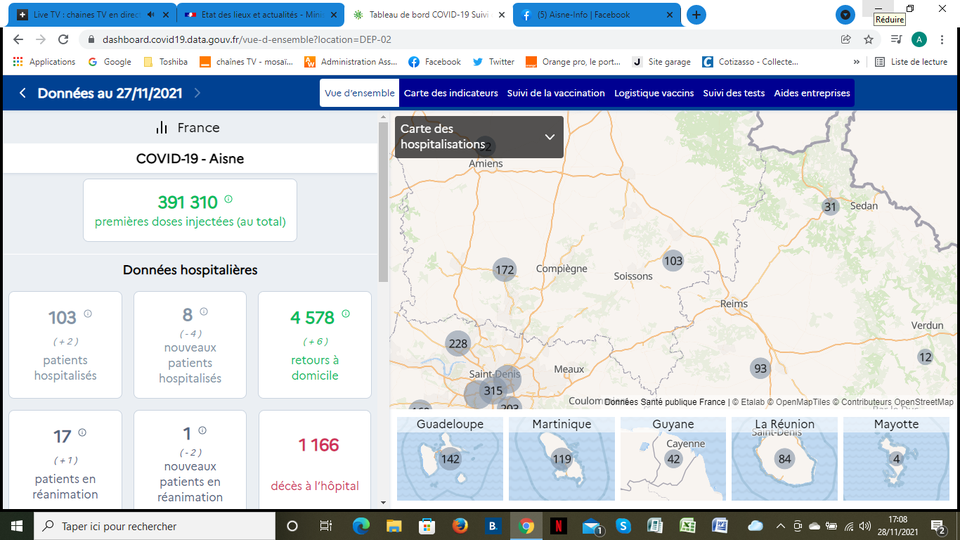Screen dimensions: 960x540
Task: Open Logistique vaccins tab
Action: [654, 93]
